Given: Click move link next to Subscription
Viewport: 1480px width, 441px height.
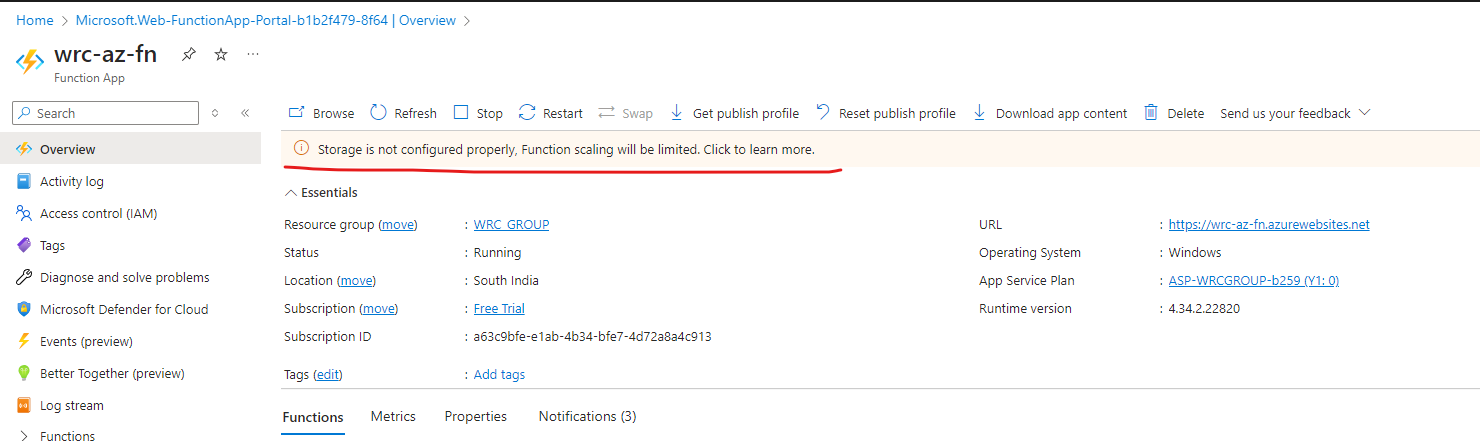Looking at the screenshot, I should [x=378, y=308].
